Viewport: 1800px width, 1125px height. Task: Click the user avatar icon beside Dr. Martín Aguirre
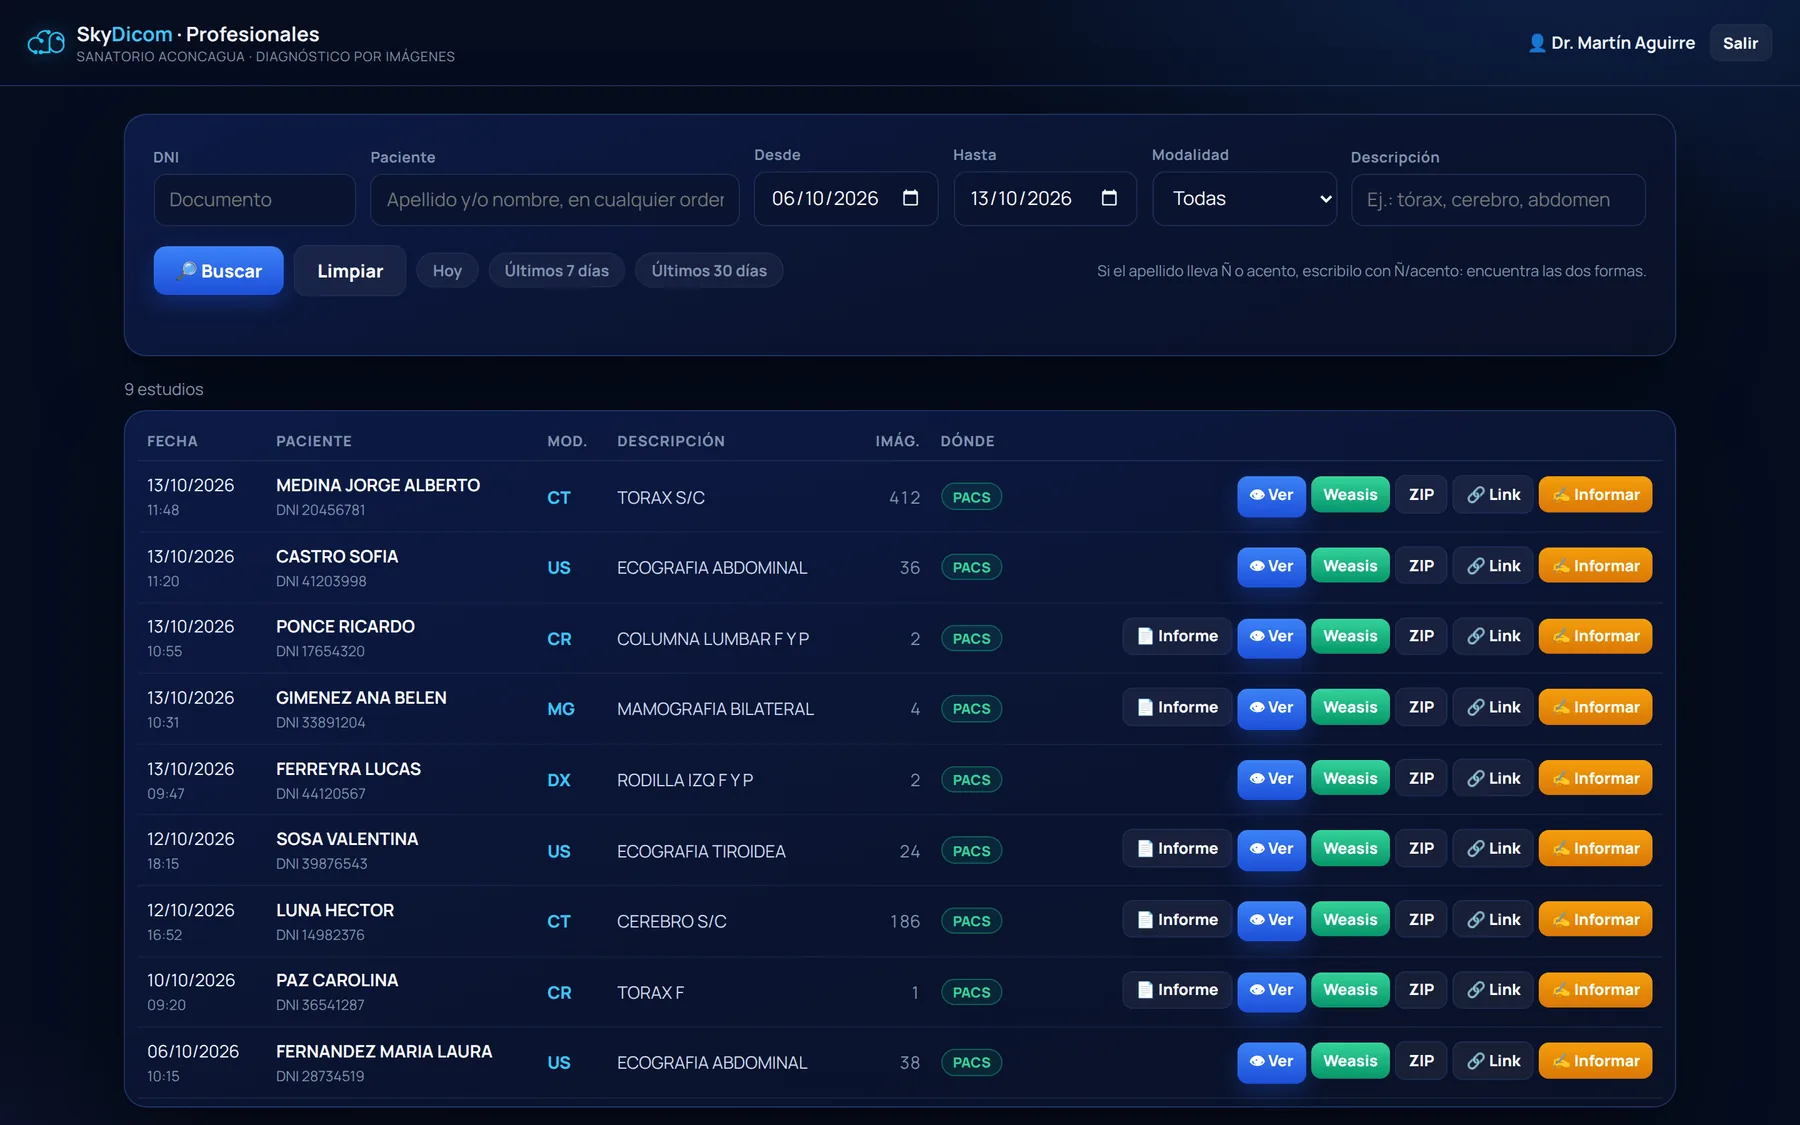(x=1537, y=43)
